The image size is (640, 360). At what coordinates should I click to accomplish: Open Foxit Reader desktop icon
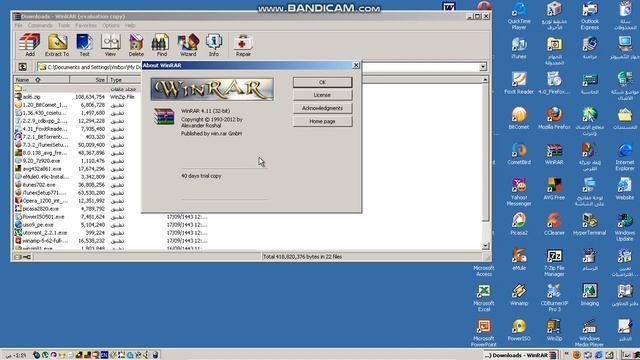click(x=519, y=83)
